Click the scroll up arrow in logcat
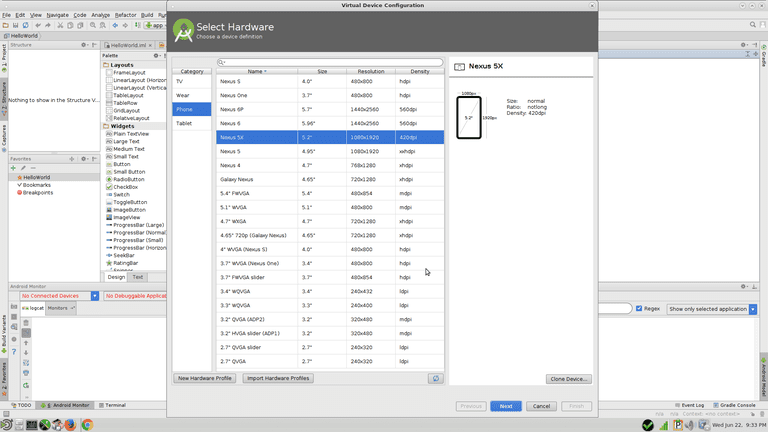This screenshot has height=432, width=768. pos(26,343)
